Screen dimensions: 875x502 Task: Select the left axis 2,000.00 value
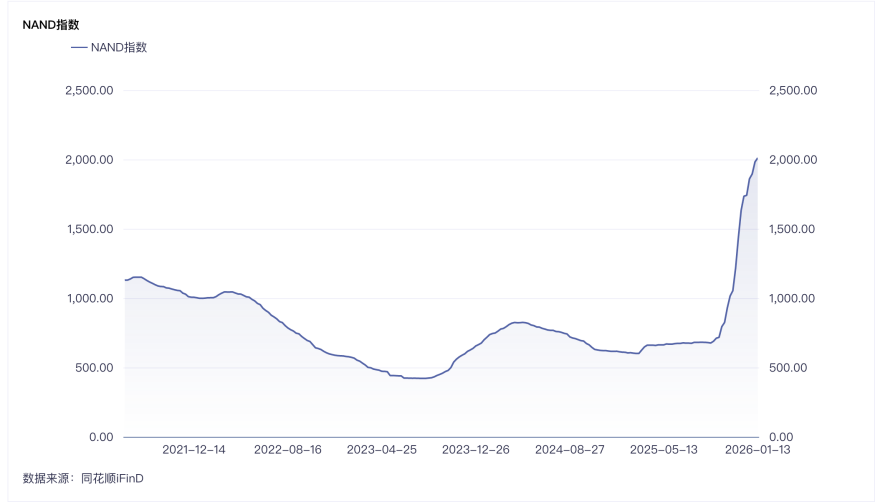[89, 160]
